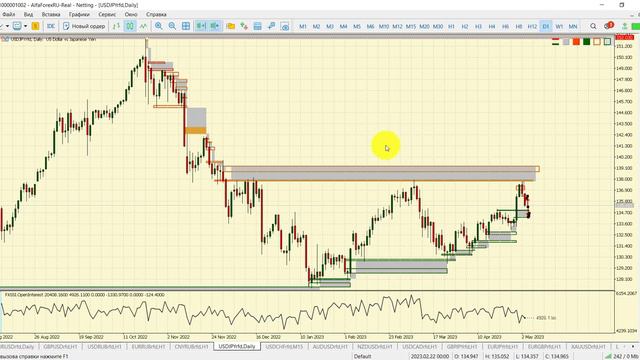Select the MN timeframe
The height and width of the screenshot is (360, 640).
click(x=573, y=26)
